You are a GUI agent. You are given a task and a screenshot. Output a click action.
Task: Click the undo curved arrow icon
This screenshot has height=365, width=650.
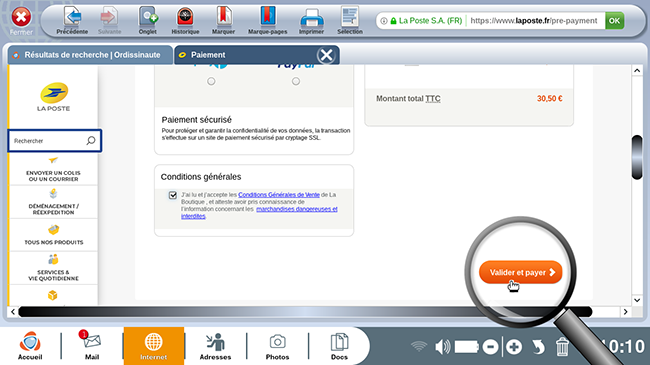(x=538, y=347)
